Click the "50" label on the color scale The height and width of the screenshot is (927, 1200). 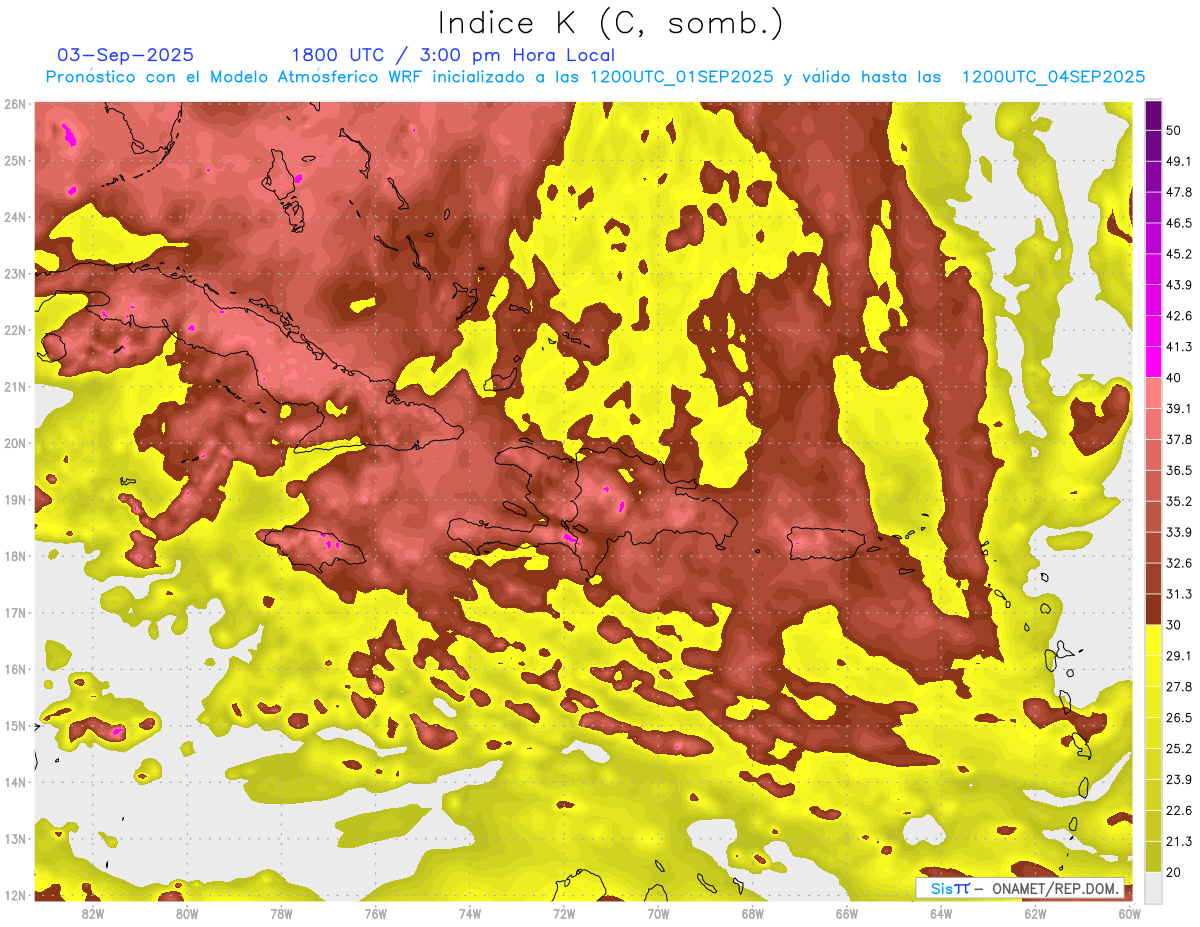point(1174,131)
